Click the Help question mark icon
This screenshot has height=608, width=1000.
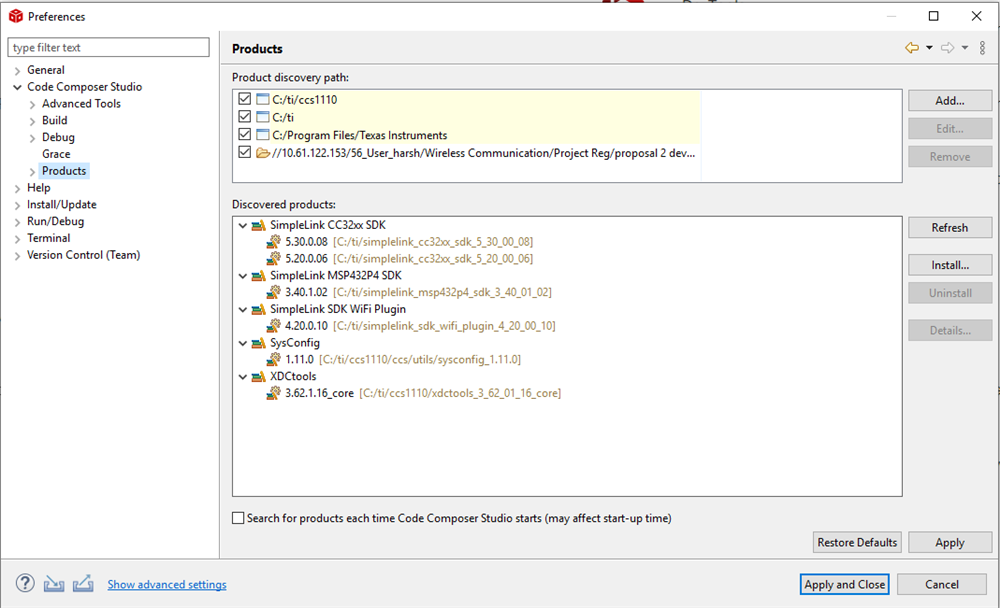pos(25,583)
